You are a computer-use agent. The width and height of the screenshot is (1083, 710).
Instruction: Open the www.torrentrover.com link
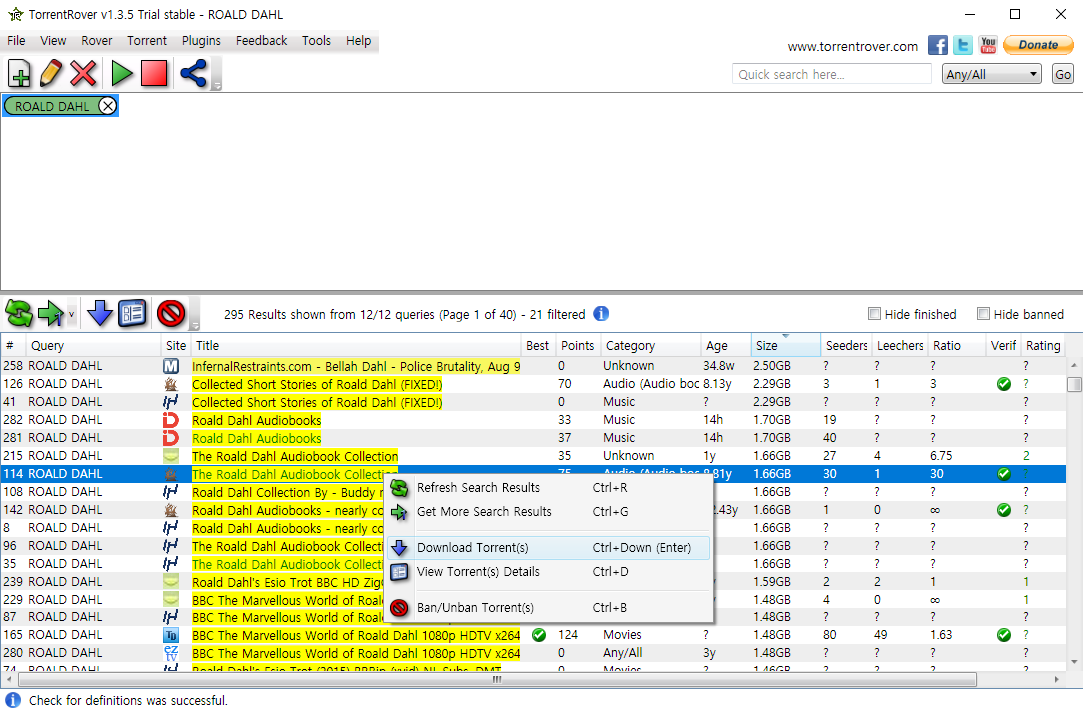pyautogui.click(x=852, y=46)
